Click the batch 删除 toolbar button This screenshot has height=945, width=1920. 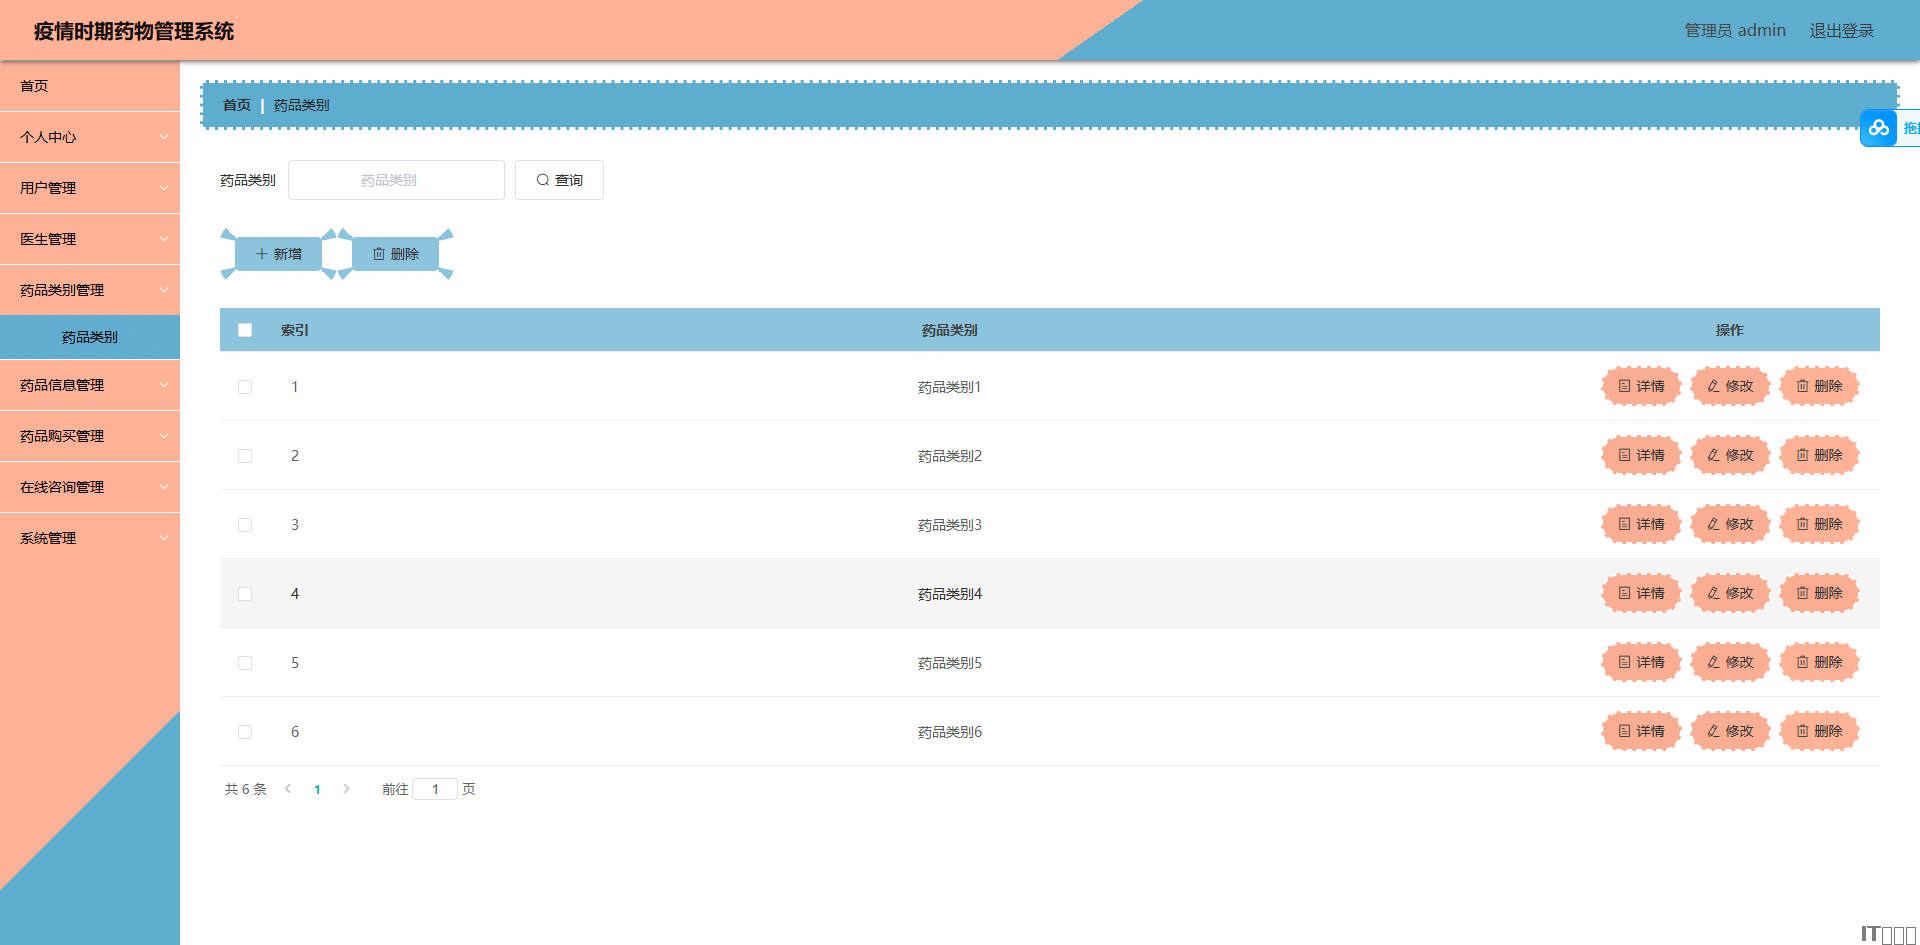coord(395,254)
